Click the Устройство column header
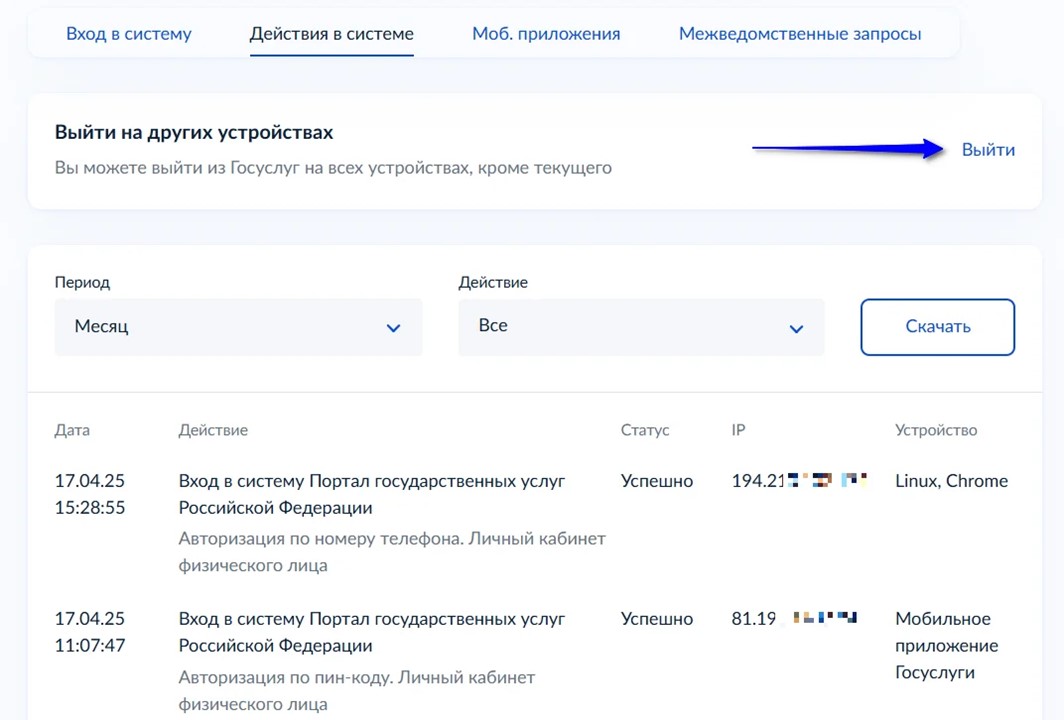Viewport: 1064px width, 720px height. point(936,430)
